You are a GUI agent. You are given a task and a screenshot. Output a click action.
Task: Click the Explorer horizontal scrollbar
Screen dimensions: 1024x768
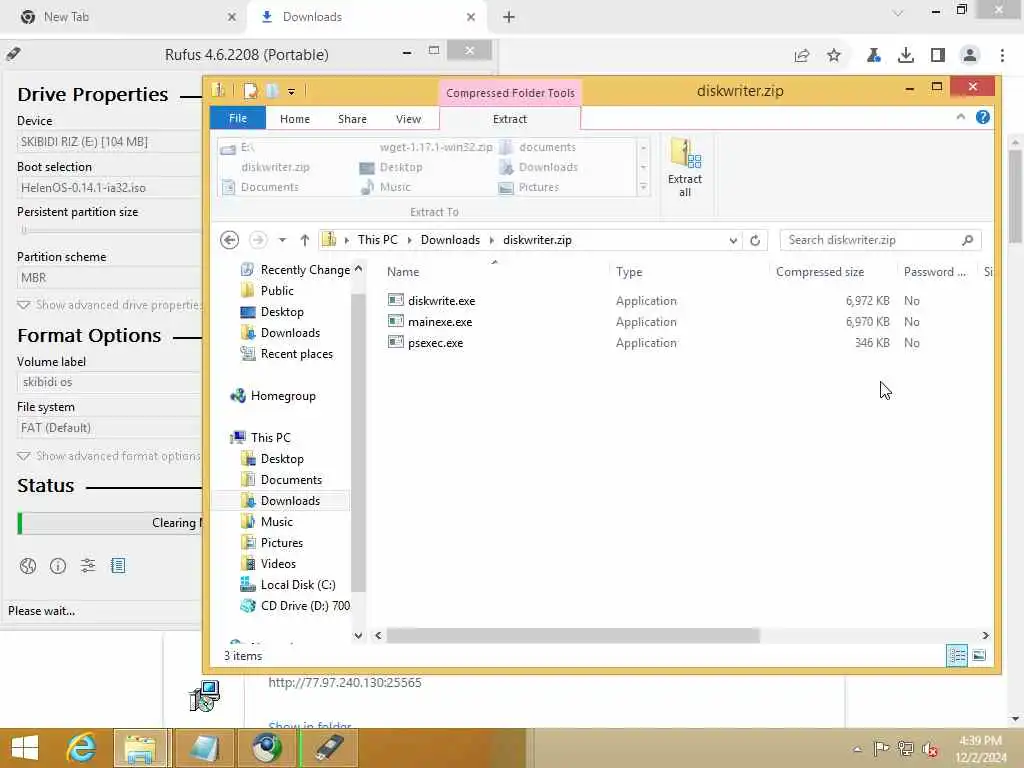(x=573, y=635)
